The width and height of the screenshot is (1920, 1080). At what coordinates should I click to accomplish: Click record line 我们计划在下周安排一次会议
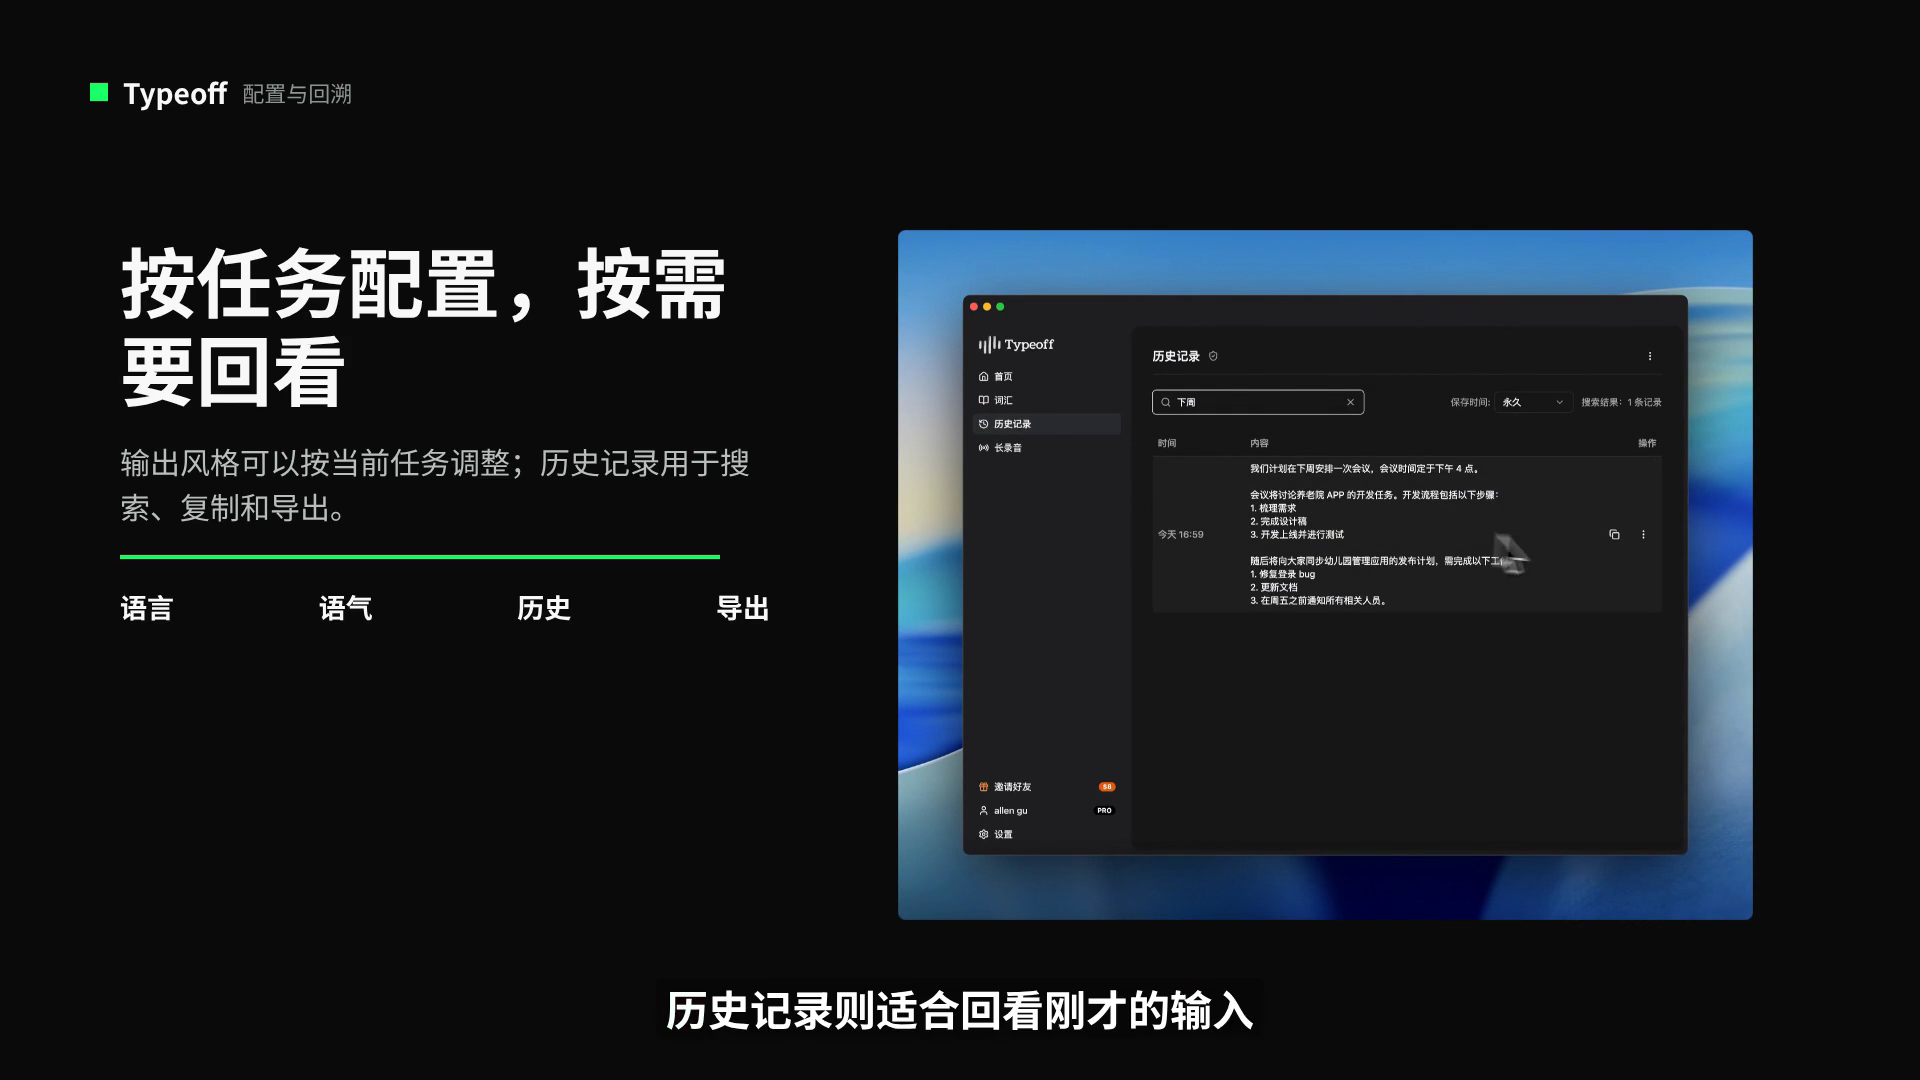click(x=1364, y=469)
